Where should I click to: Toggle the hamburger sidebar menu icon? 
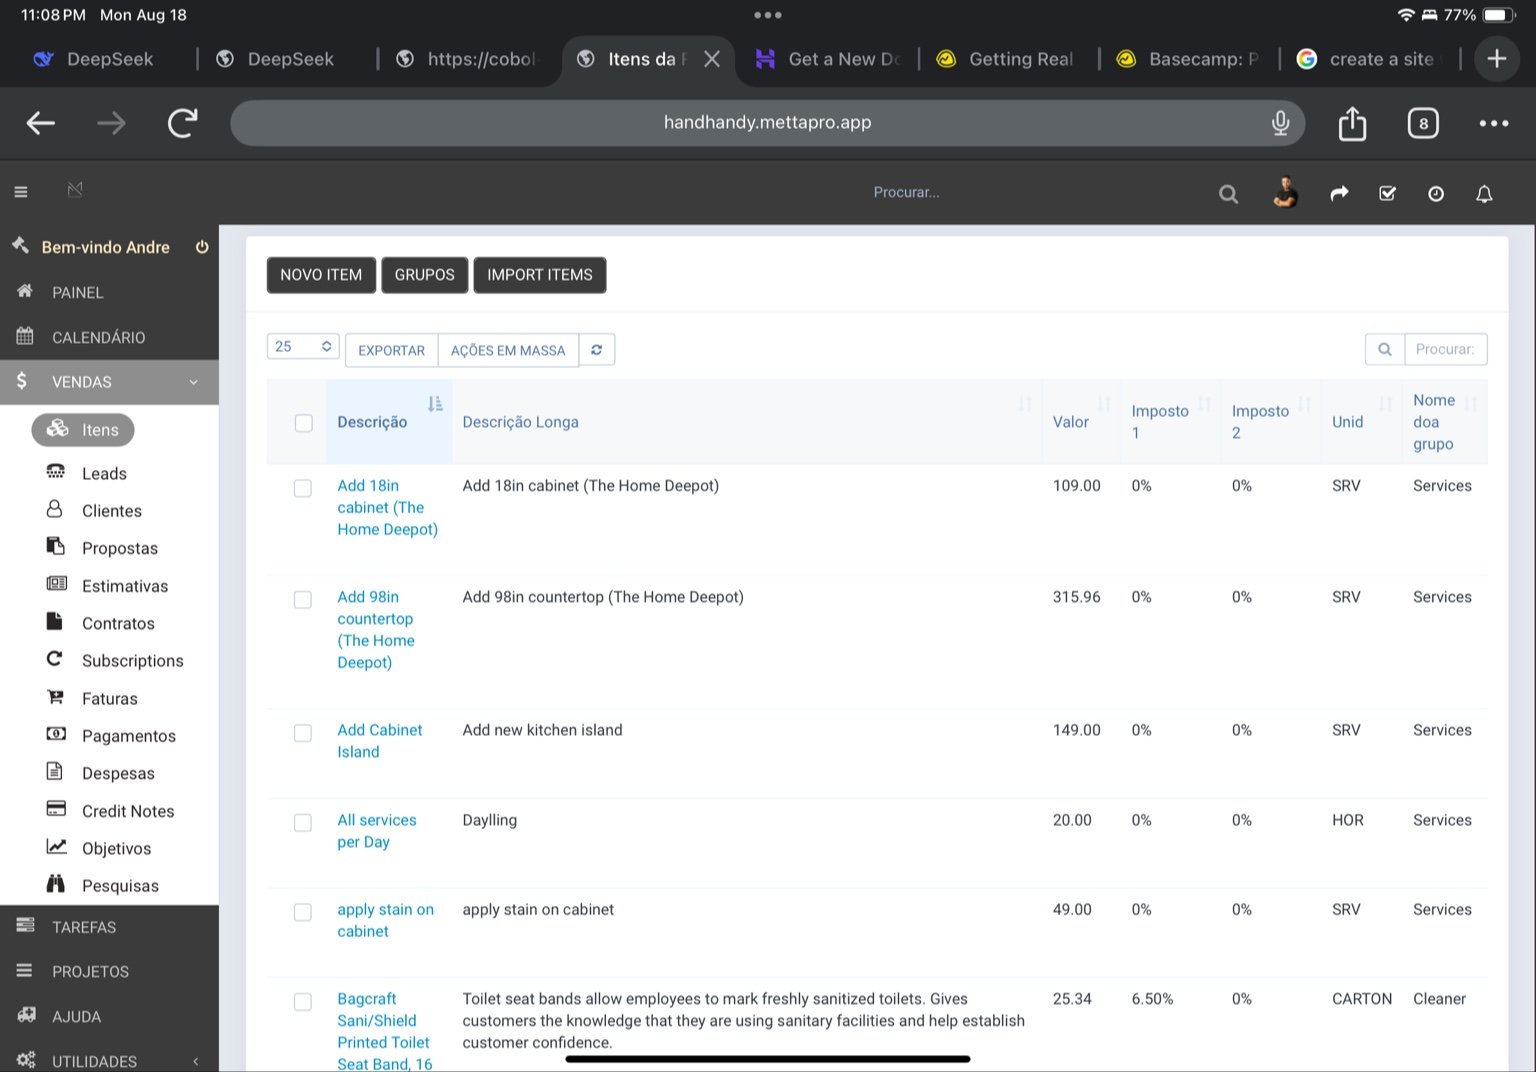tap(21, 192)
